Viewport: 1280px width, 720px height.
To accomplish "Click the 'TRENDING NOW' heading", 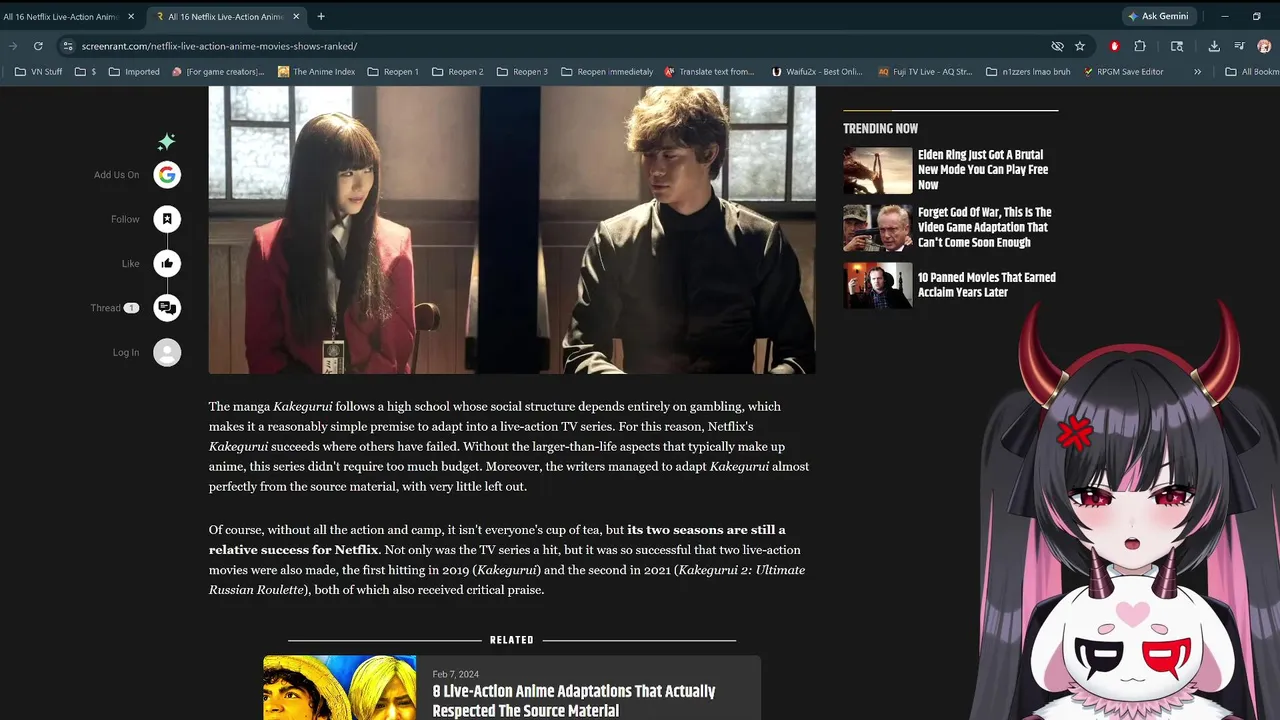I will coord(880,128).
